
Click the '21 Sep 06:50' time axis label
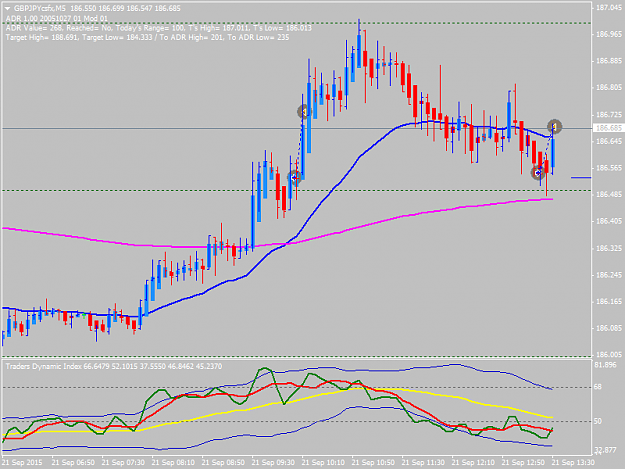[x=73, y=463]
